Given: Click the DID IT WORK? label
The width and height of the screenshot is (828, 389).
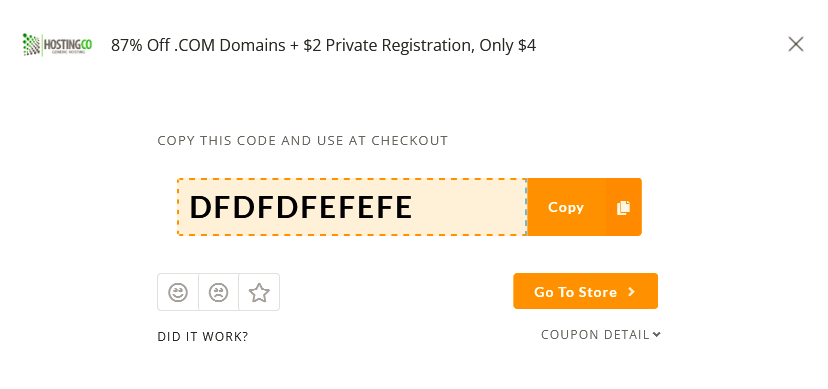Looking at the screenshot, I should pyautogui.click(x=203, y=337).
